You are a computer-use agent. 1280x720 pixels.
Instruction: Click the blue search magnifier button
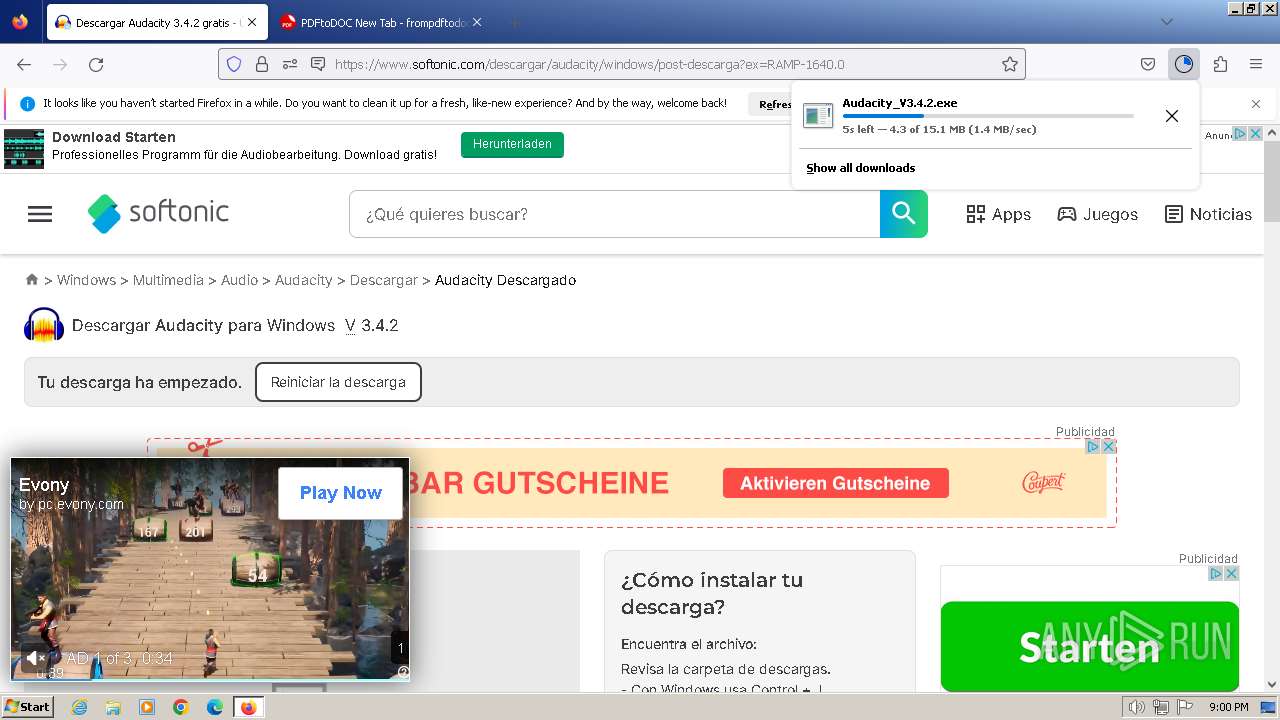(904, 214)
